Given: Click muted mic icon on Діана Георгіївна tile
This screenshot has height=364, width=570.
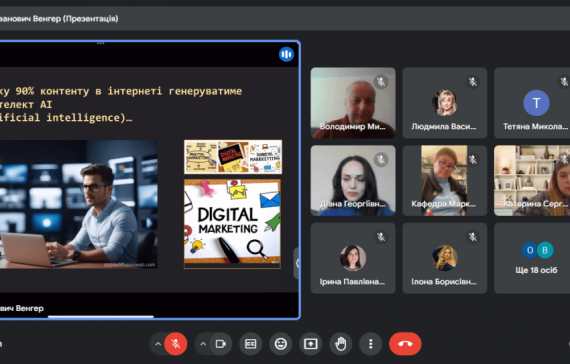Looking at the screenshot, I should point(381,159).
